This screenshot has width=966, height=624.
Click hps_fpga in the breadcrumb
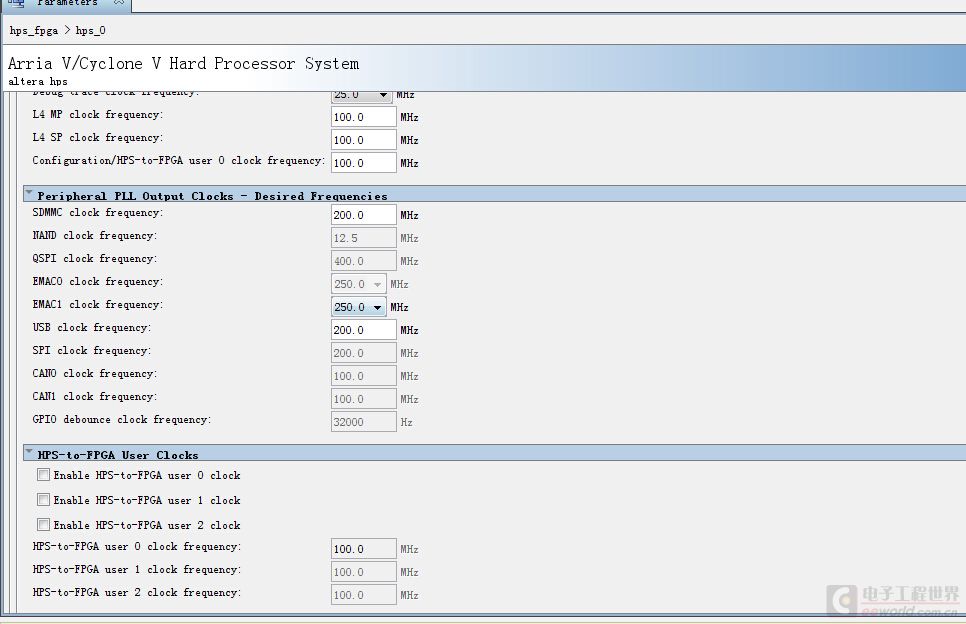pyautogui.click(x=34, y=31)
